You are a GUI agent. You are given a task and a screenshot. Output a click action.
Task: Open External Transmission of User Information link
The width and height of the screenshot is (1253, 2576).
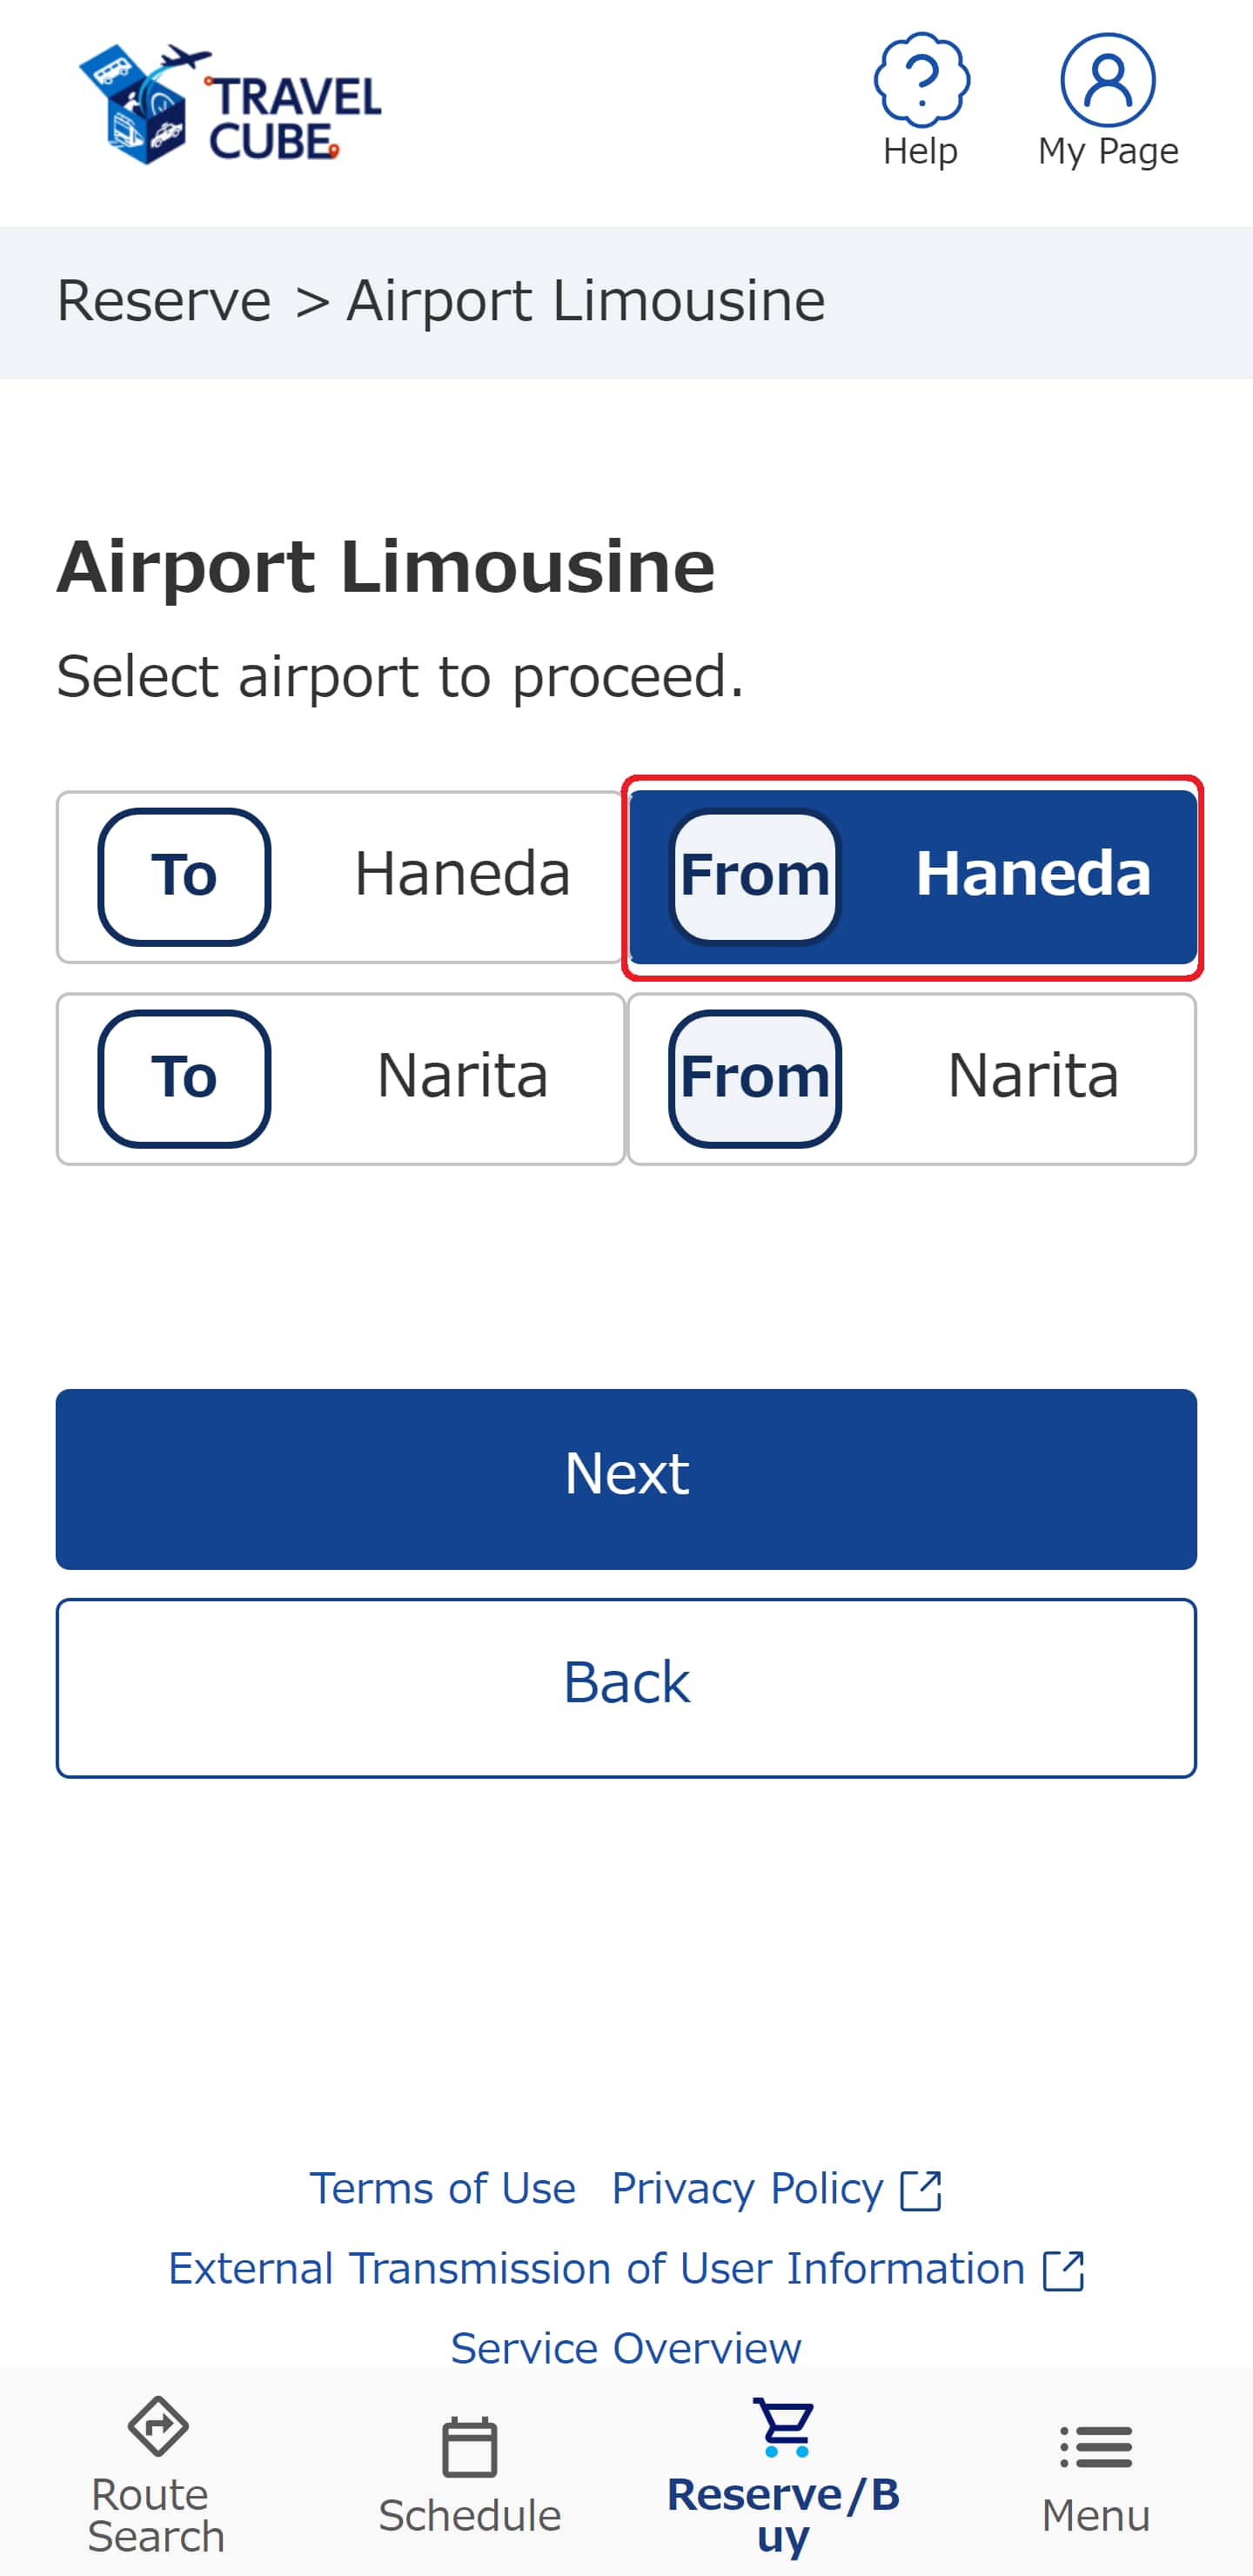point(596,2269)
